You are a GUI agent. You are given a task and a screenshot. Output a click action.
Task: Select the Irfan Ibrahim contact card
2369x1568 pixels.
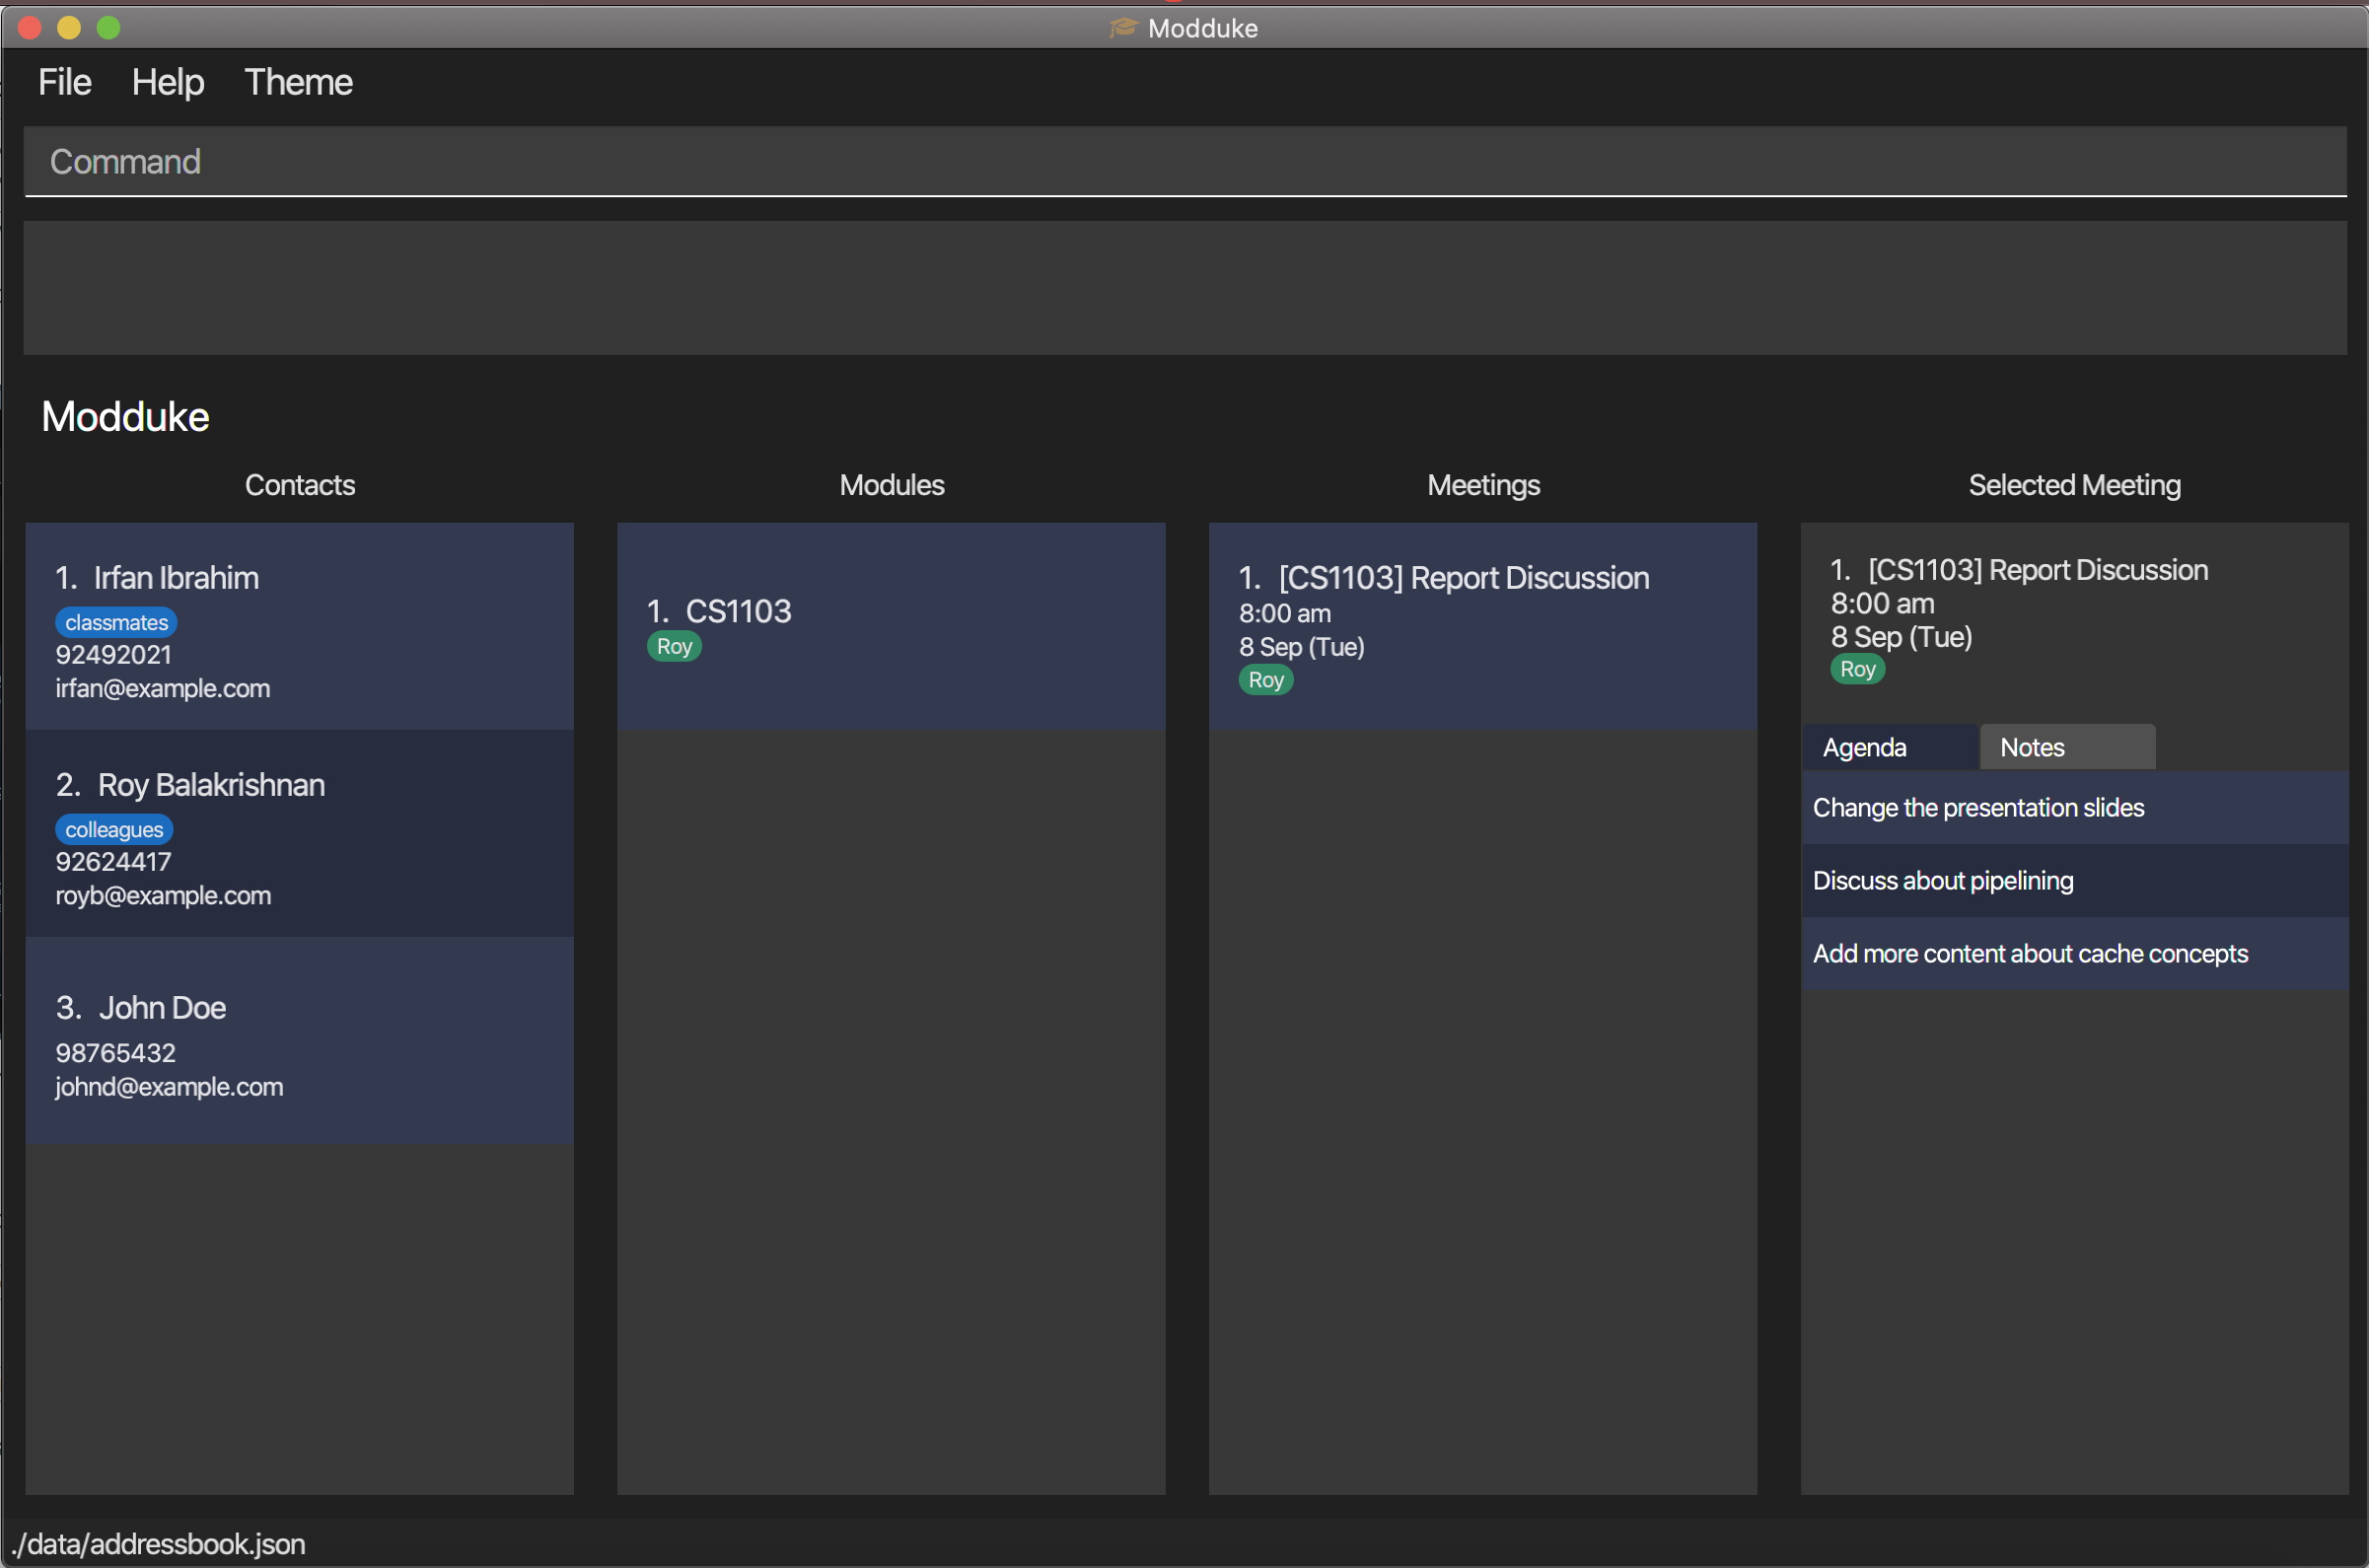(x=300, y=627)
